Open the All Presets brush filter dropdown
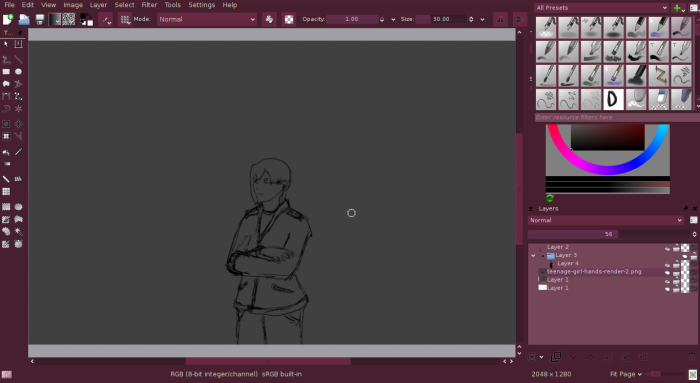Image resolution: width=700 pixels, height=383 pixels. 601,8
